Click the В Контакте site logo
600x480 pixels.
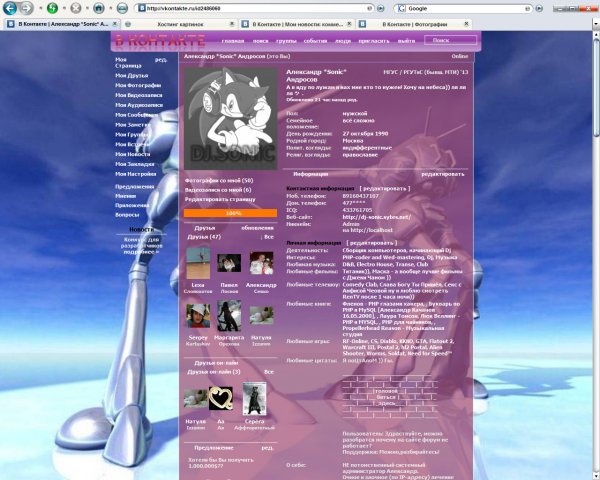coord(160,41)
